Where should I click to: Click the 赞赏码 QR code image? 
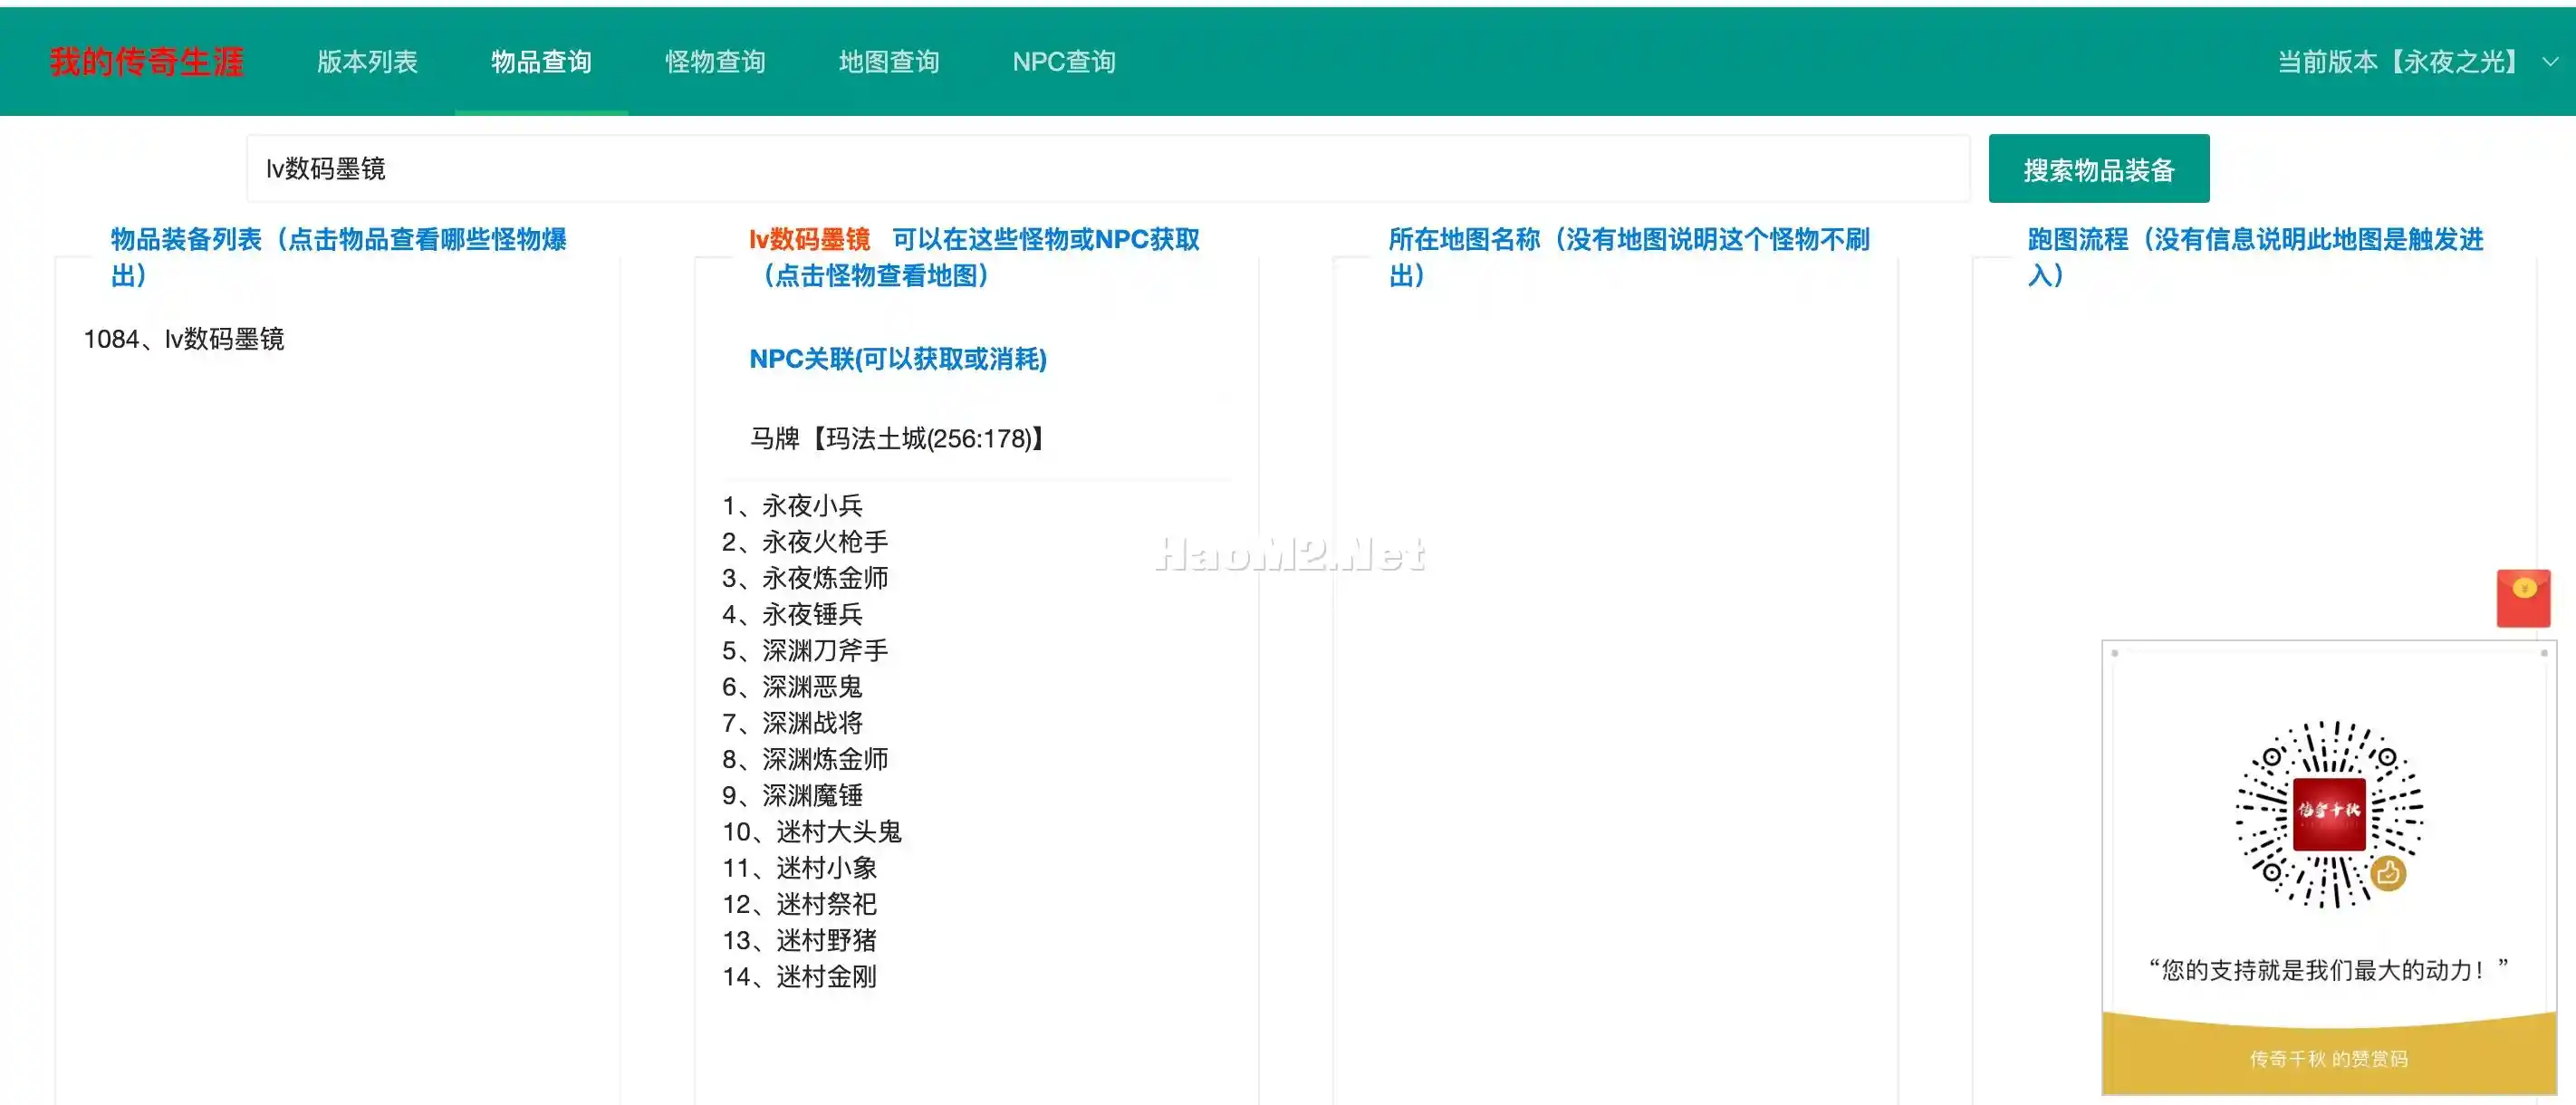(2329, 814)
